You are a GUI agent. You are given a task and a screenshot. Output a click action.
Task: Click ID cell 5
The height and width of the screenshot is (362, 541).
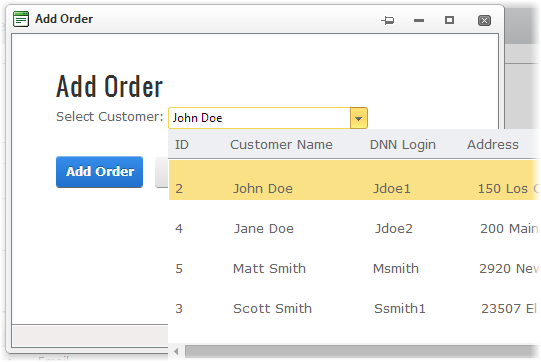(x=179, y=269)
